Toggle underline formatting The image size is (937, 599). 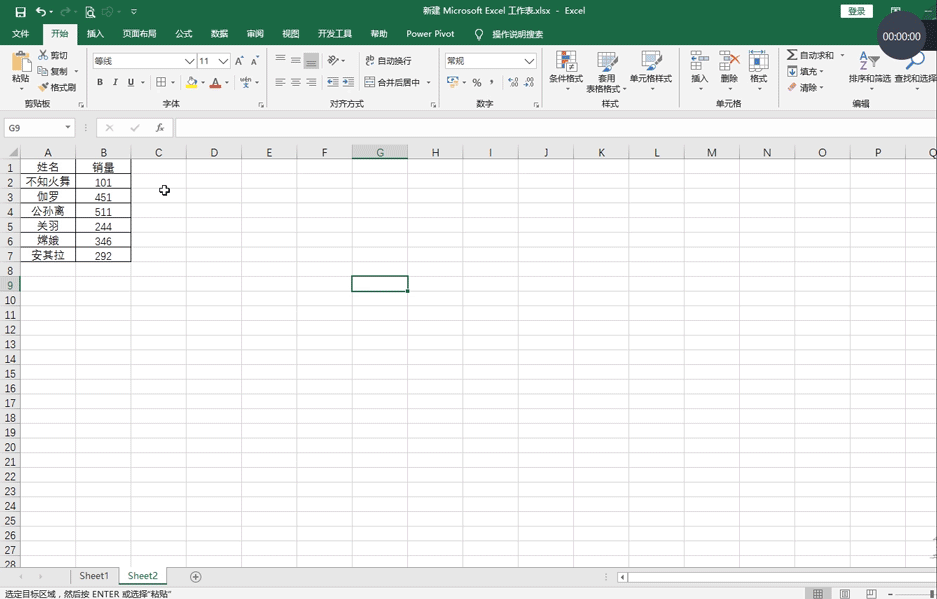click(x=131, y=82)
